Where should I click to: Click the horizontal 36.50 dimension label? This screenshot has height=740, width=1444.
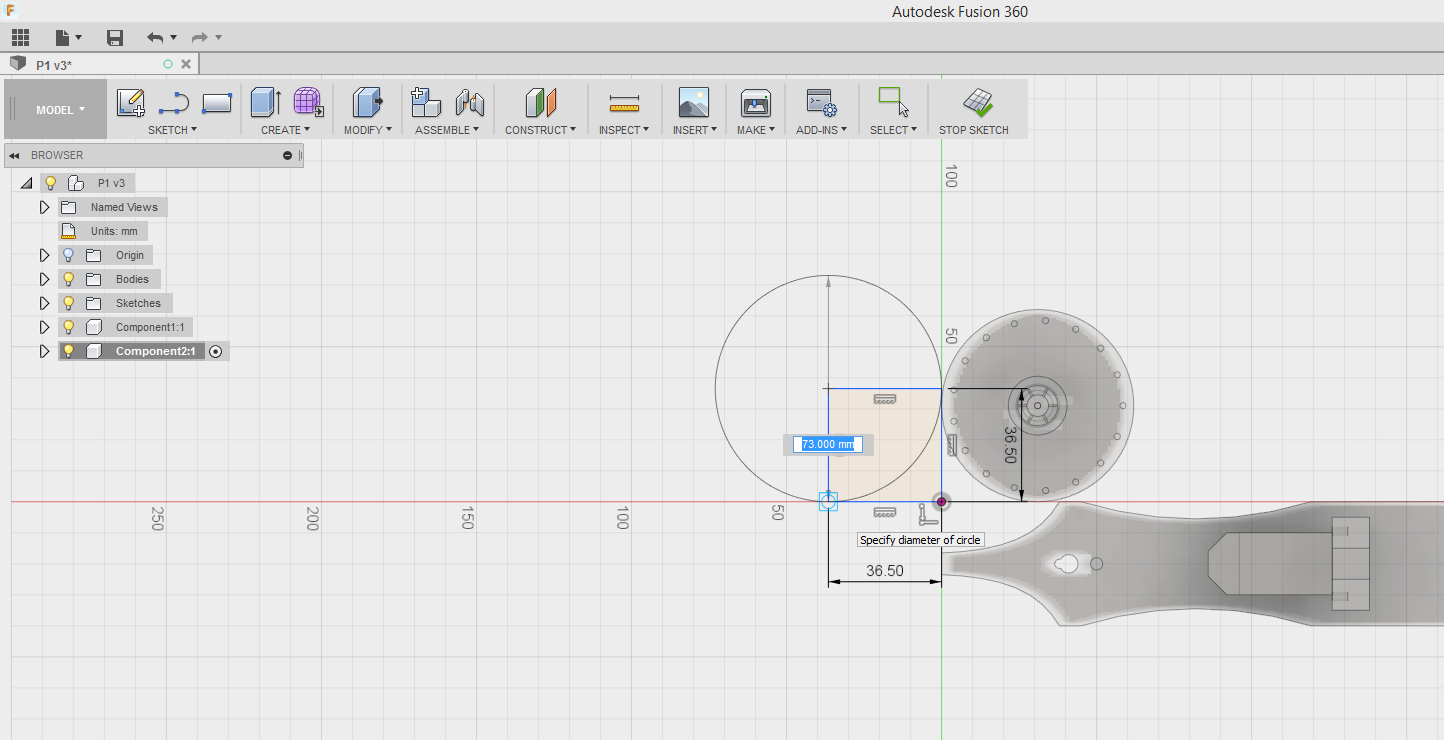(885, 571)
